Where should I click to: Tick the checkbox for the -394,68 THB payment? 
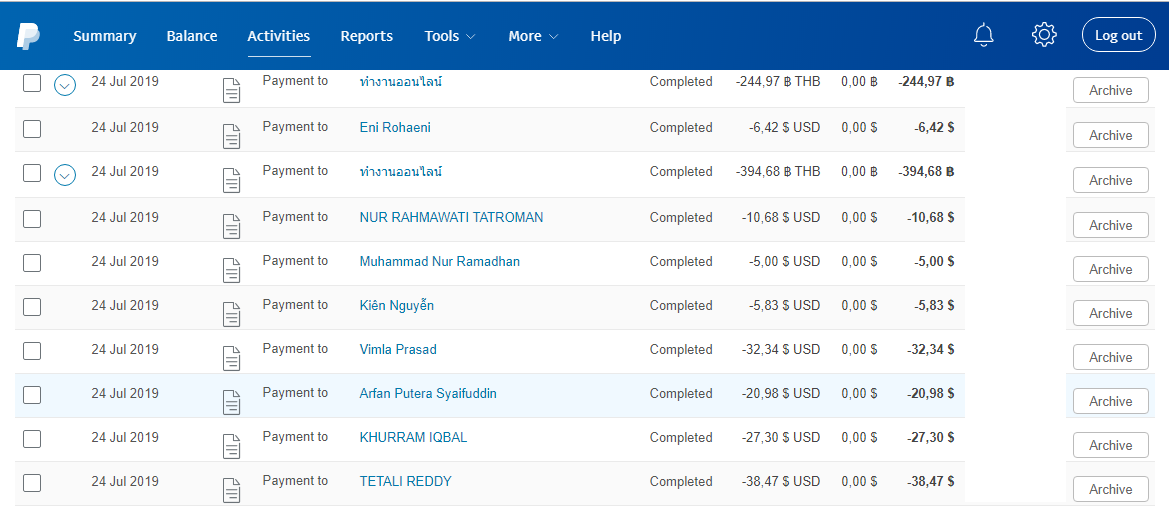coord(32,173)
